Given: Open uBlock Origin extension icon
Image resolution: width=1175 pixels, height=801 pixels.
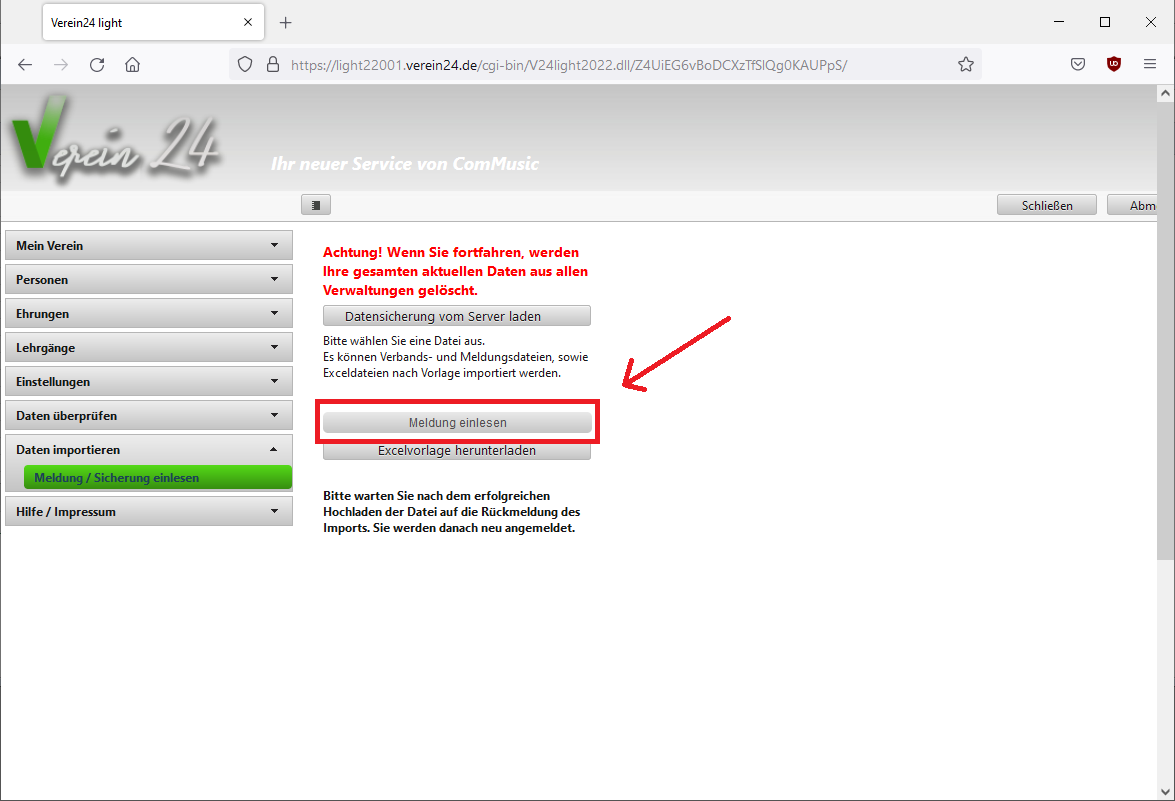Looking at the screenshot, I should [1114, 64].
